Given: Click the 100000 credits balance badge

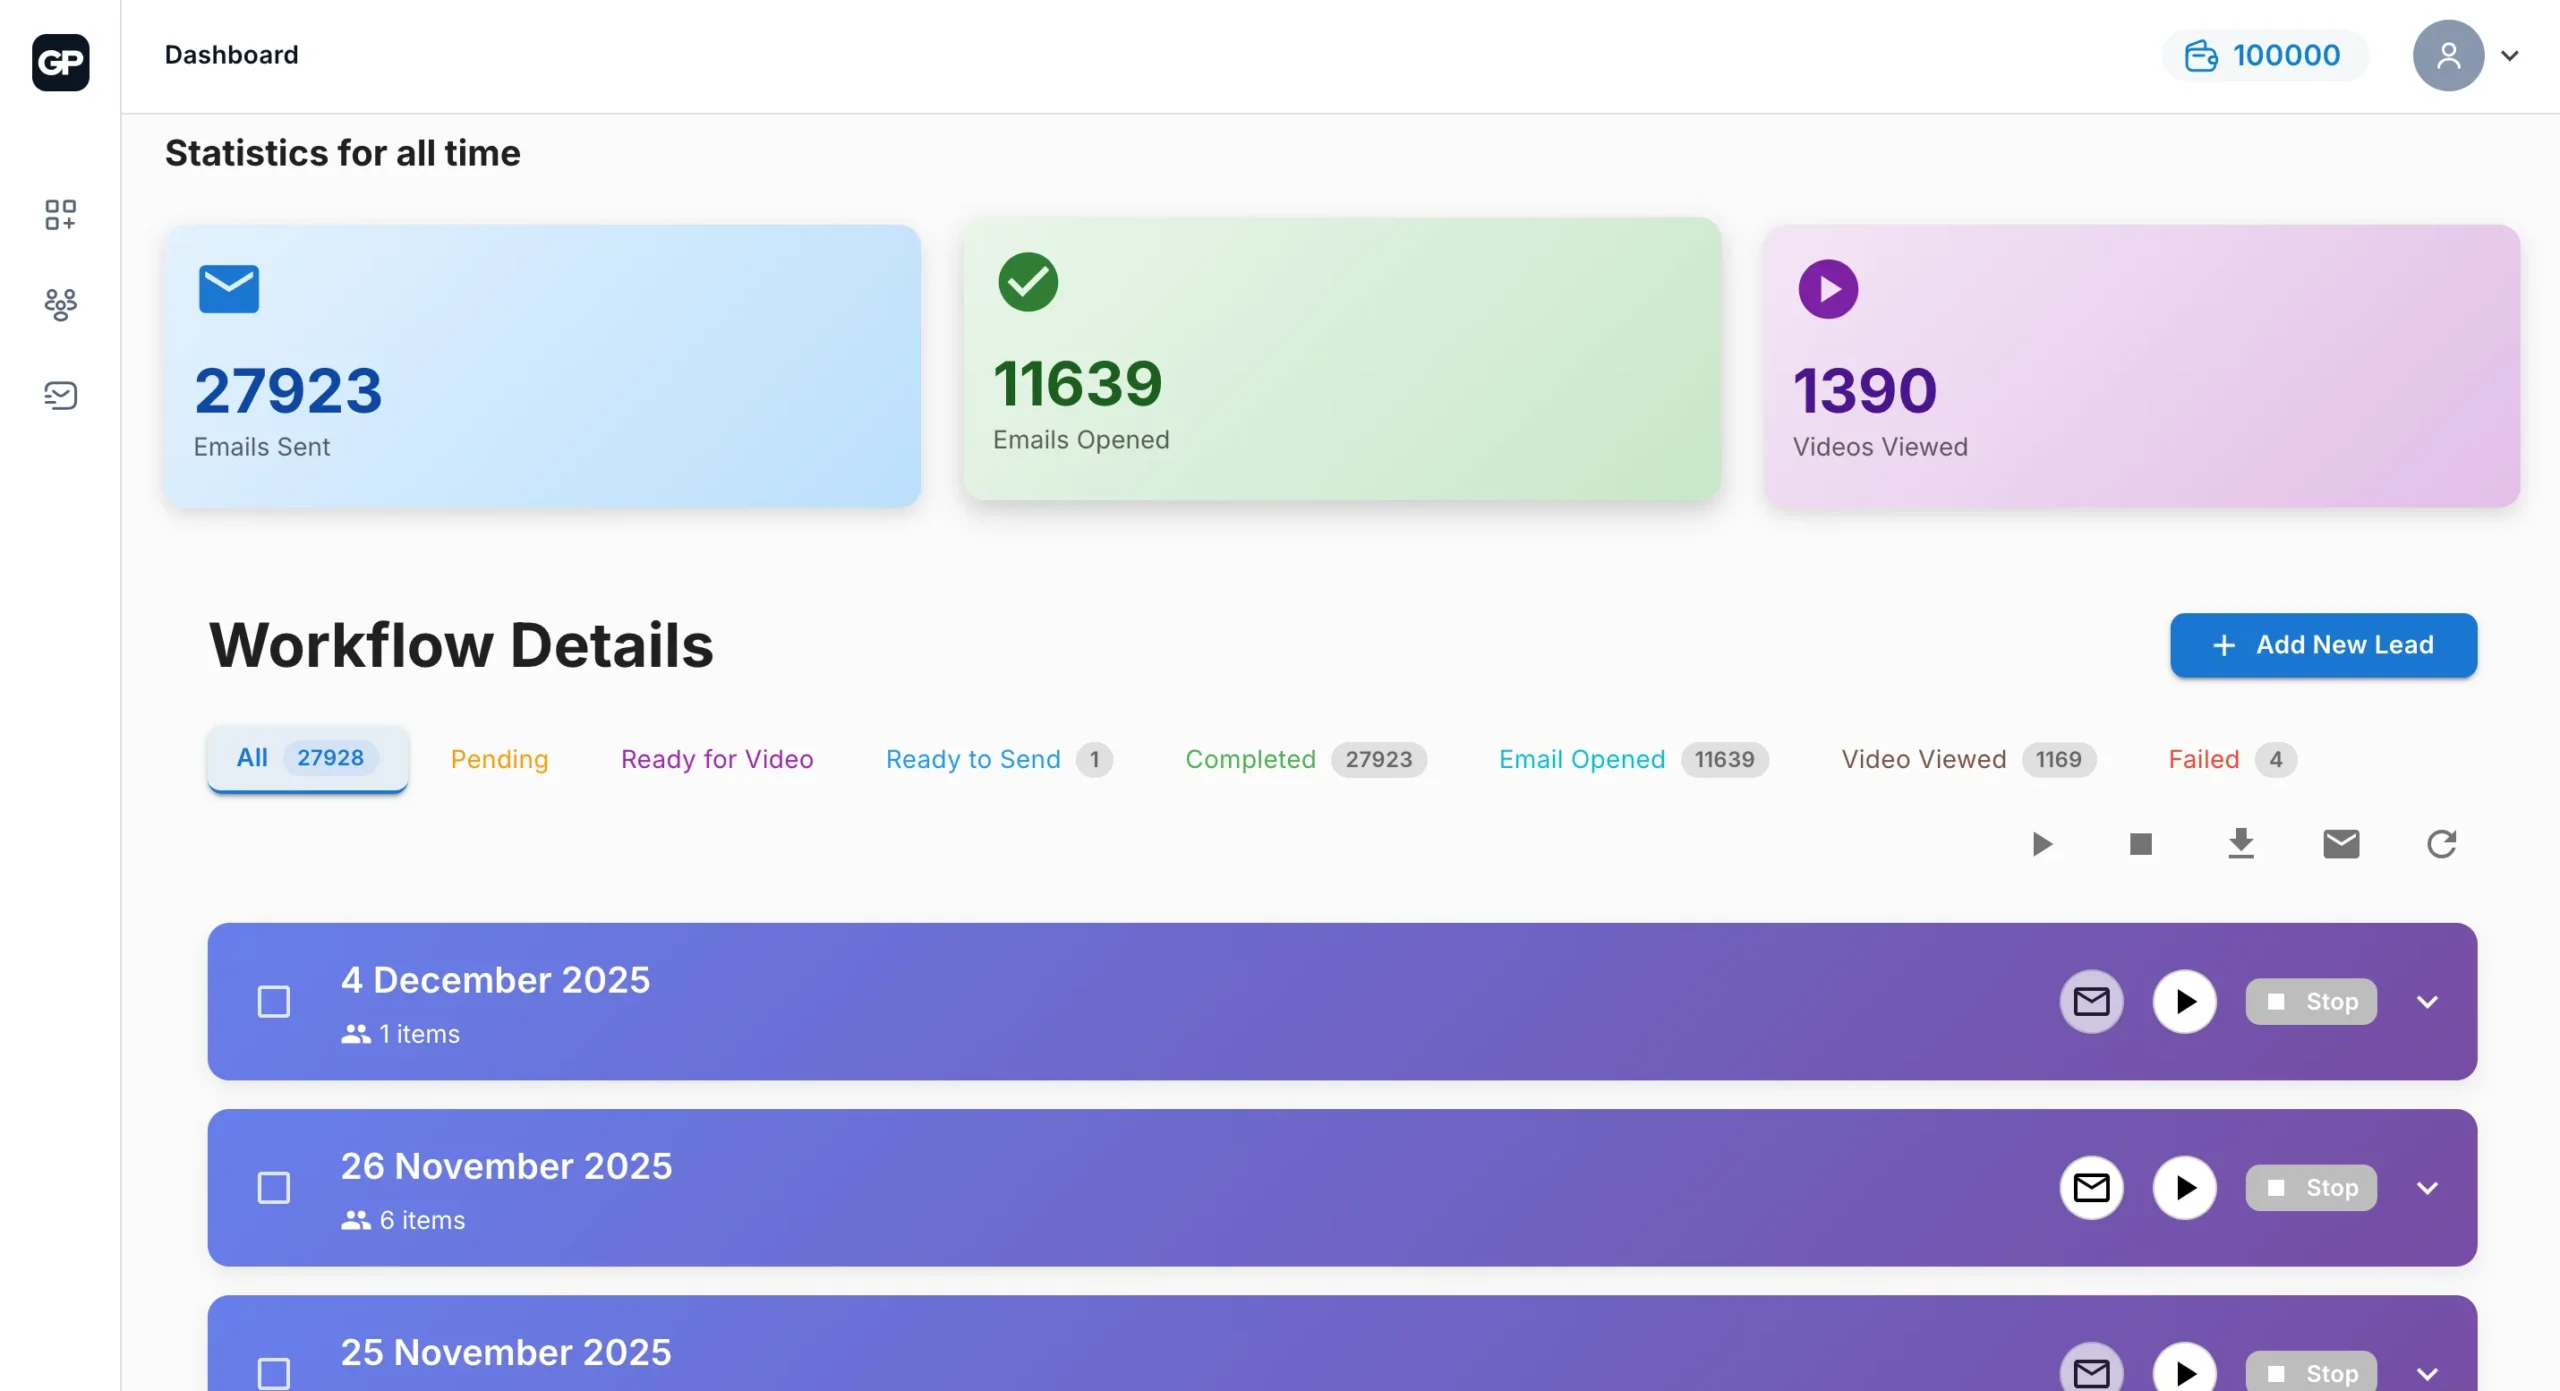Looking at the screenshot, I should coord(2264,55).
